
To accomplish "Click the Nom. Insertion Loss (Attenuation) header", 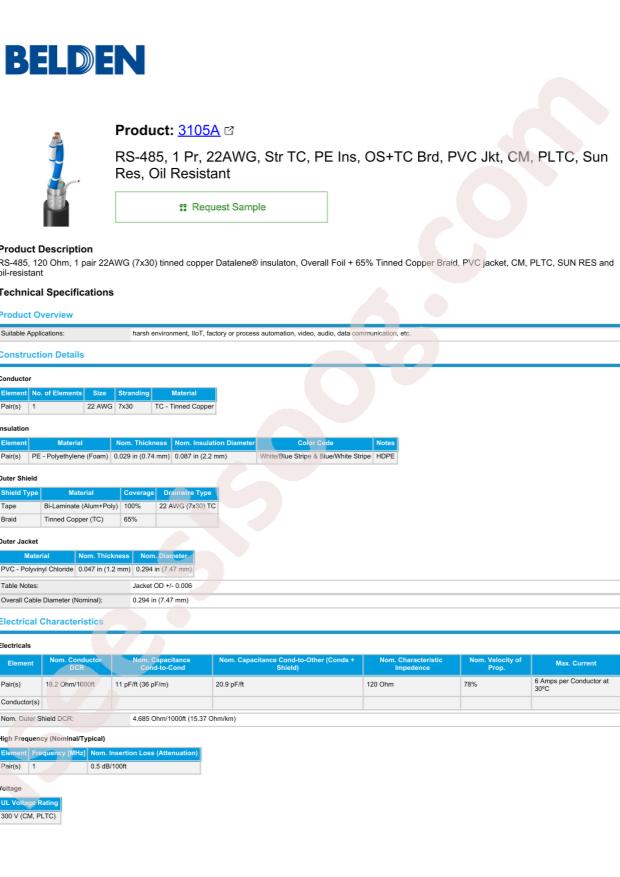I will click(x=144, y=753).
